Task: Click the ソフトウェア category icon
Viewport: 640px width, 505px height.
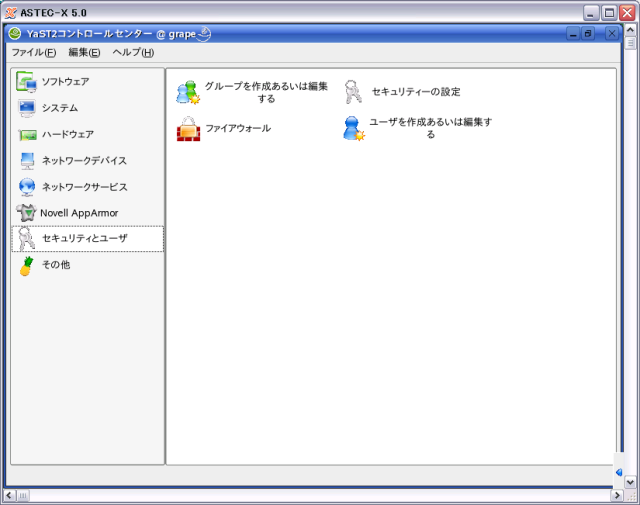Action: point(26,82)
